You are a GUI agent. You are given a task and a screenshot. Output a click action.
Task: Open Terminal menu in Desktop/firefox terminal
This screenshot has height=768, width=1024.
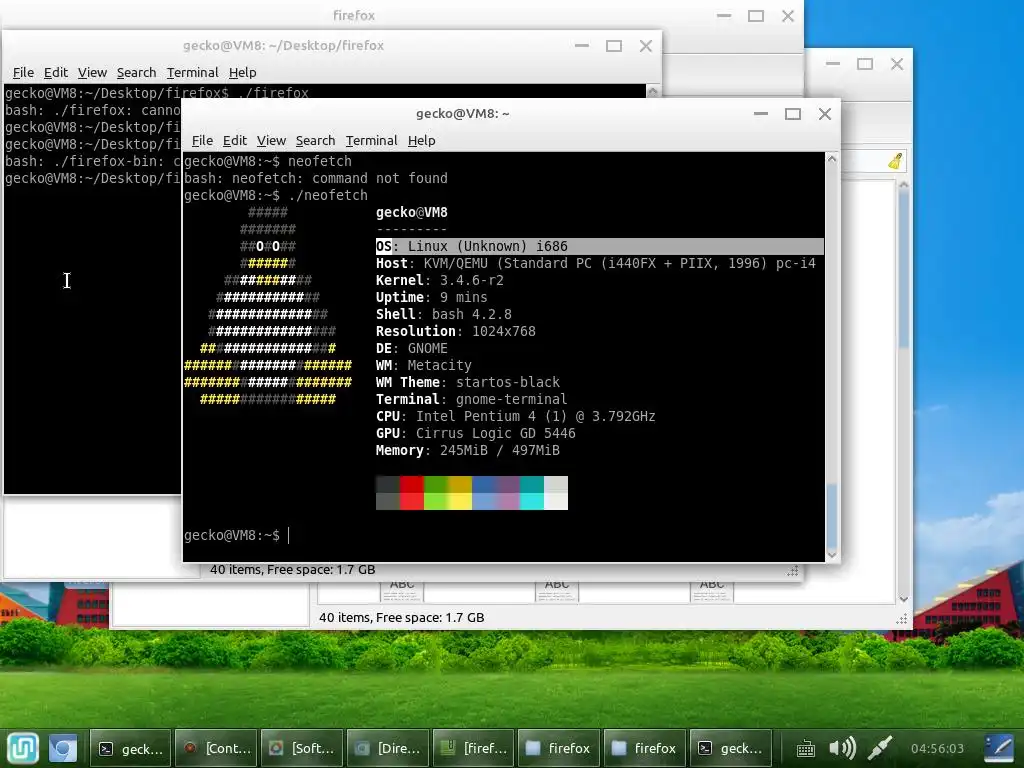tap(193, 72)
